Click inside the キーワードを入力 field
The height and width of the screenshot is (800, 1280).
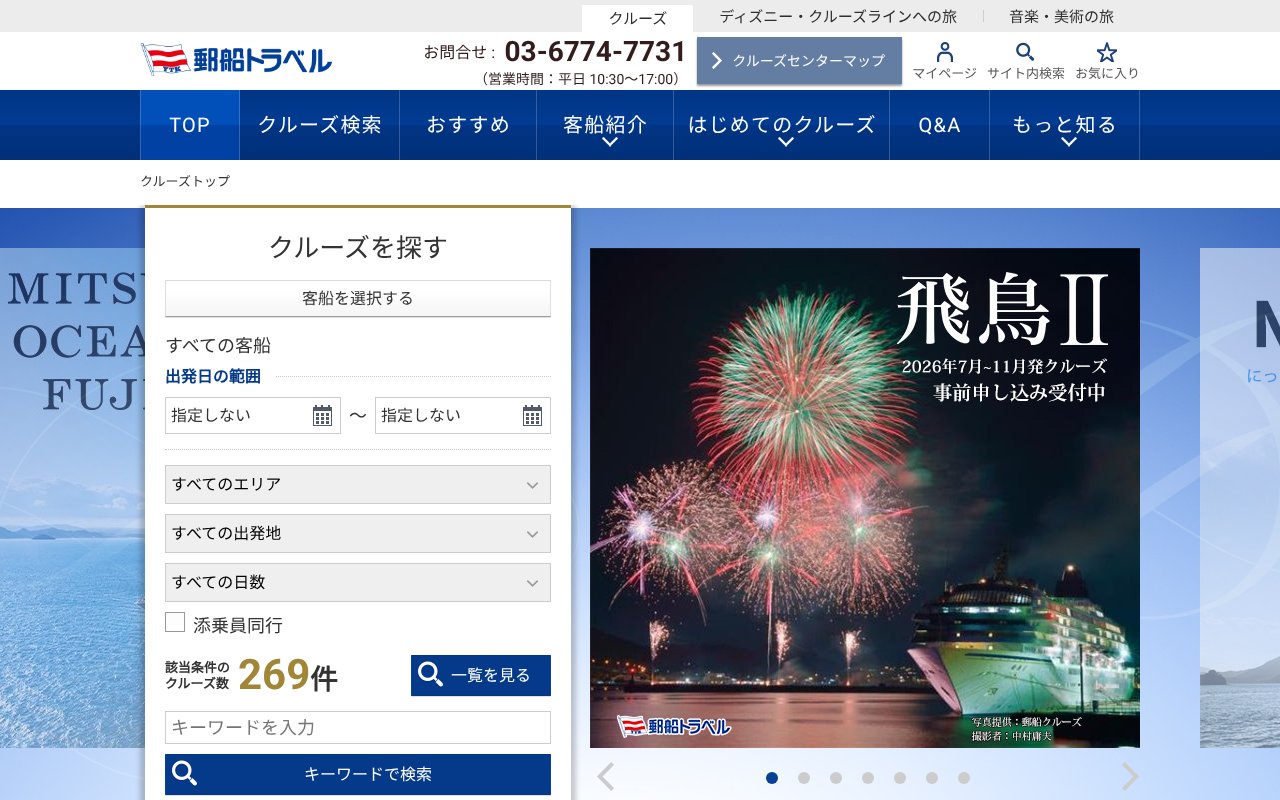[x=357, y=728]
